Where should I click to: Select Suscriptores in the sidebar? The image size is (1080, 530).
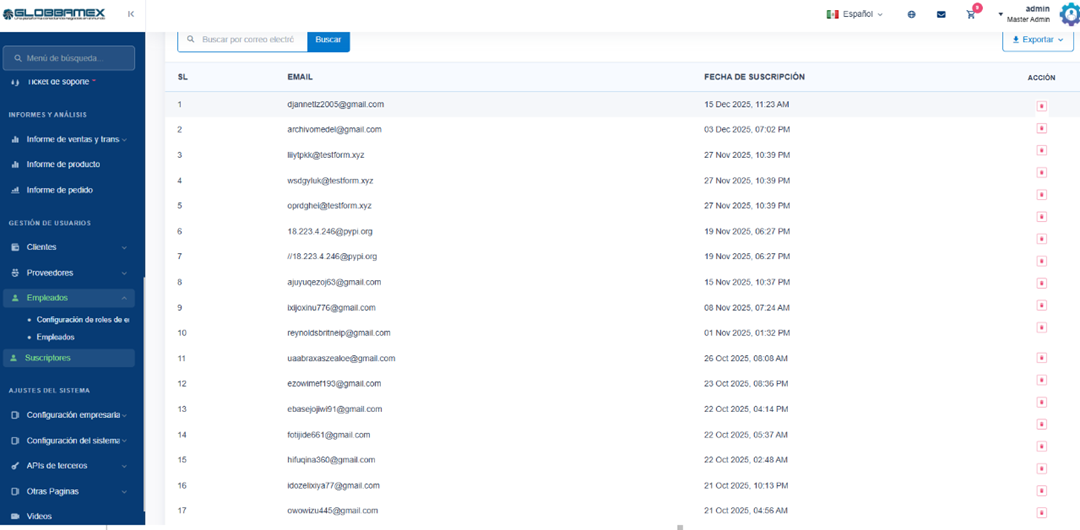48,358
